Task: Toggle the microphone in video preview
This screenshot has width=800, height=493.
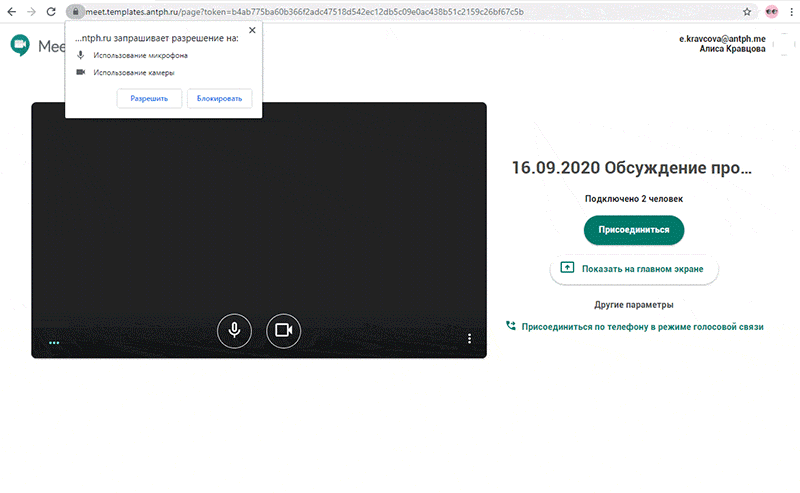Action: pyautogui.click(x=234, y=331)
